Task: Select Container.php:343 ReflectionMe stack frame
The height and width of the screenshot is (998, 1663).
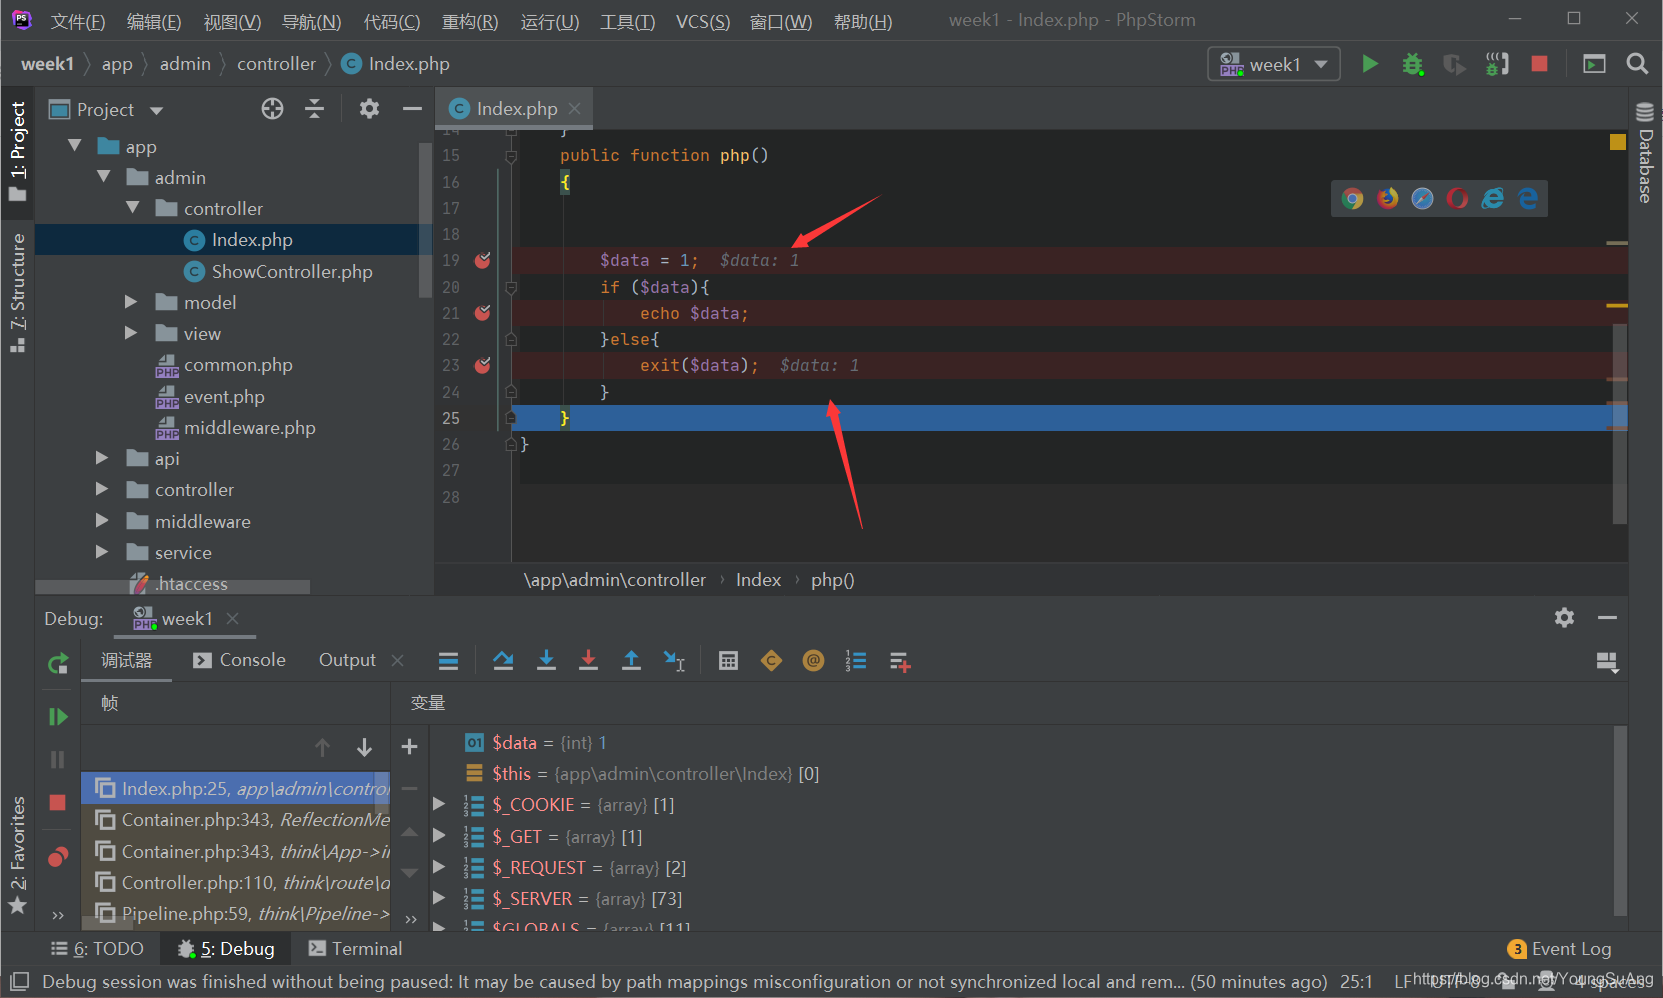Action: (237, 819)
